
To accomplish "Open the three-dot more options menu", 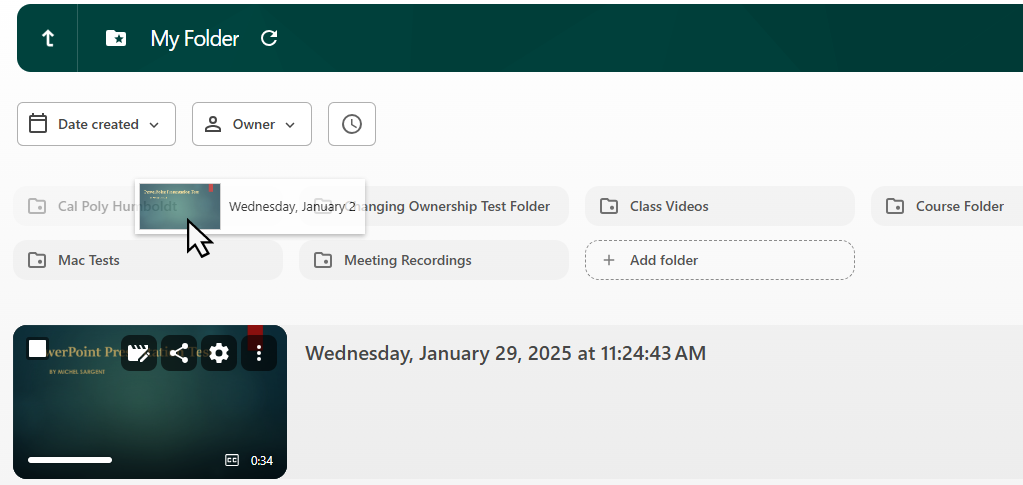I will pos(259,353).
